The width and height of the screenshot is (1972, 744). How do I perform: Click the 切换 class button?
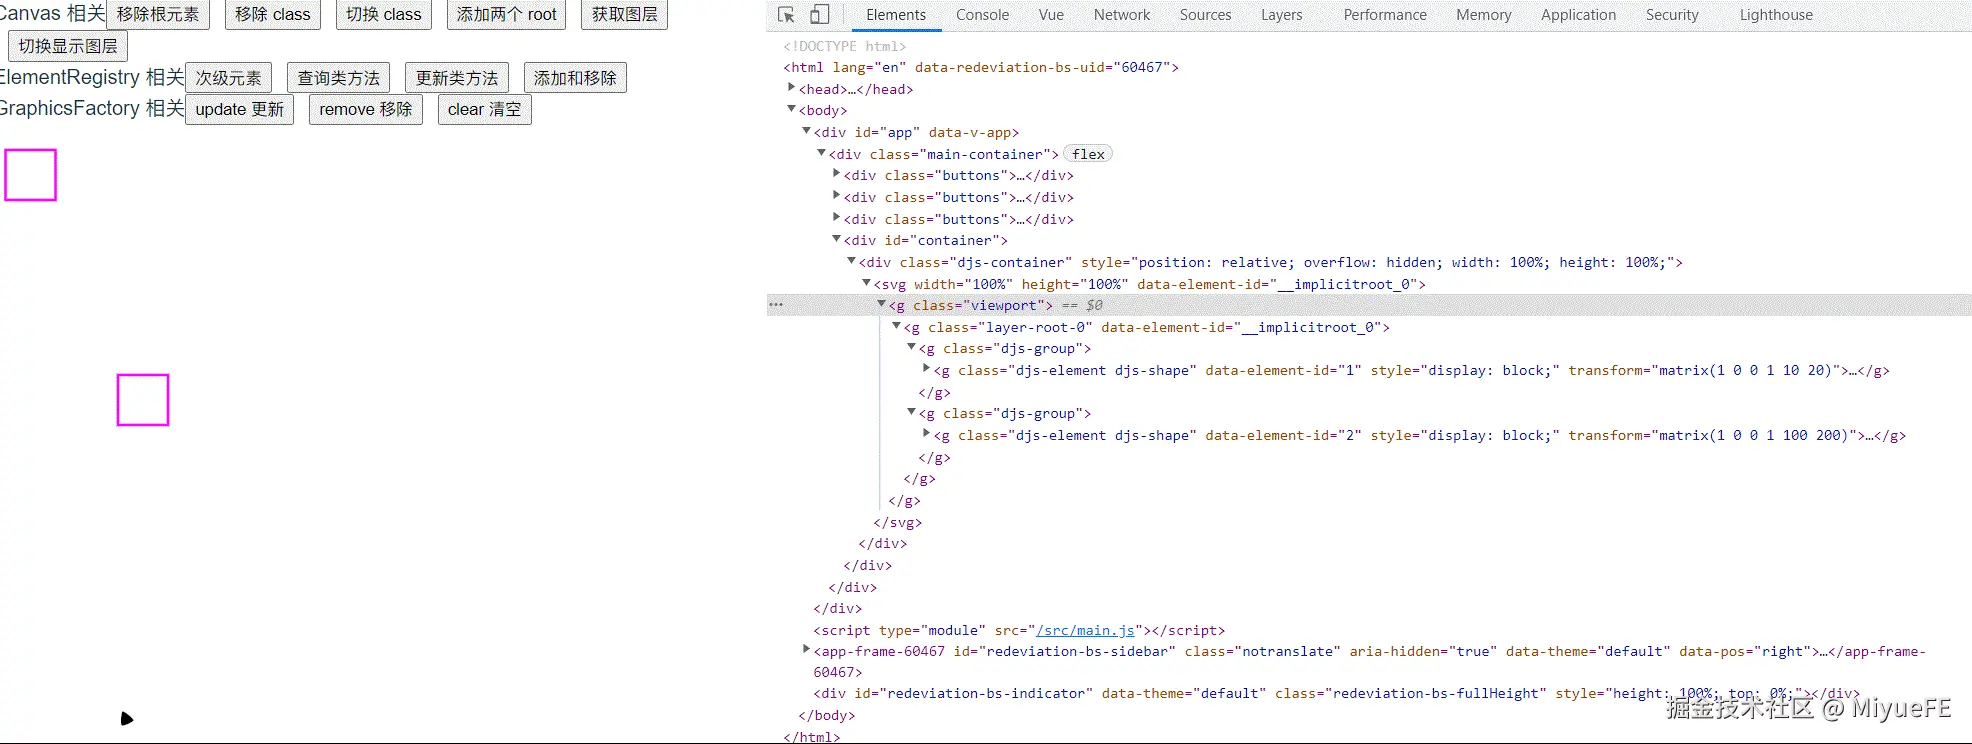click(384, 15)
